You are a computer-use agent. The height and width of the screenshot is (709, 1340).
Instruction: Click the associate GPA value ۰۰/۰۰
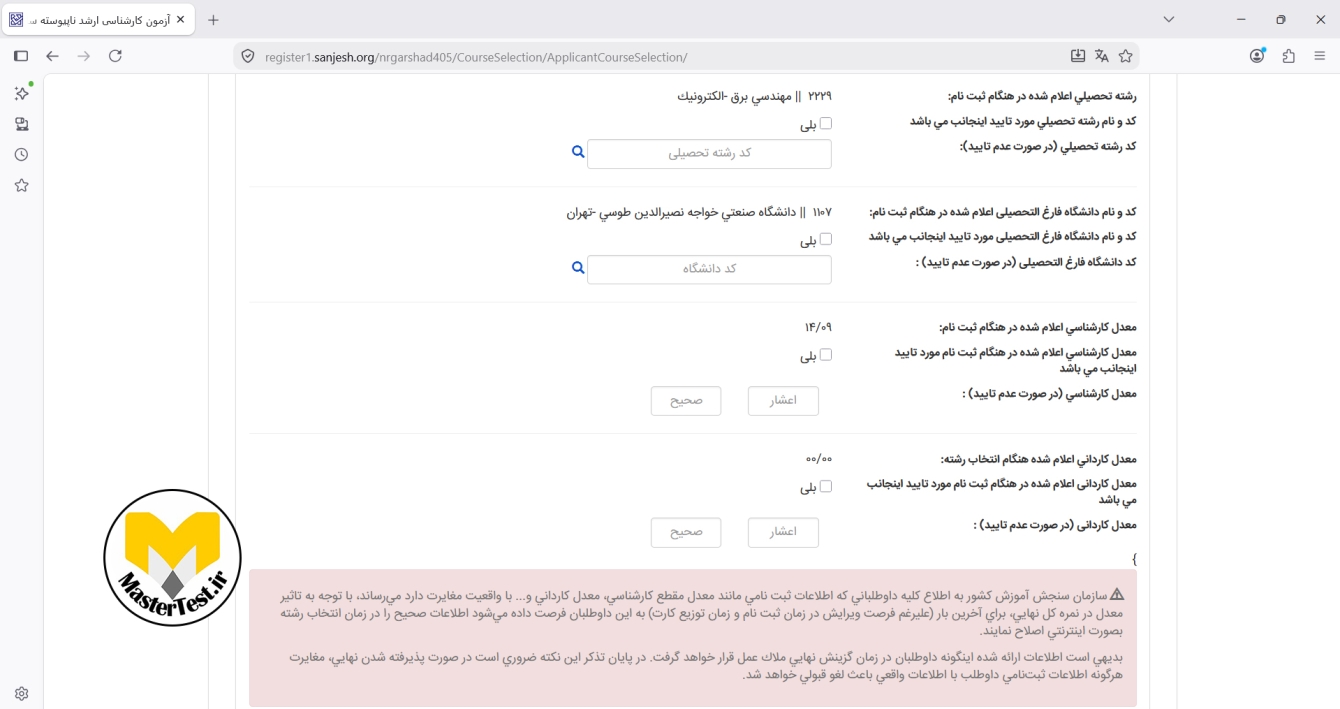pos(818,459)
